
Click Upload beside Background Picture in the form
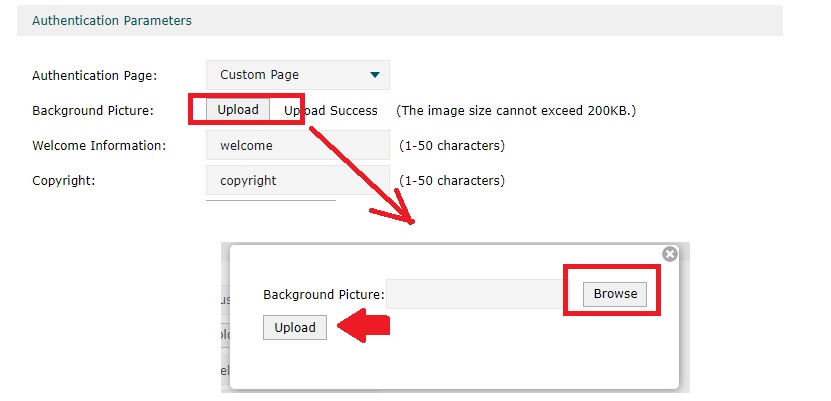point(238,110)
